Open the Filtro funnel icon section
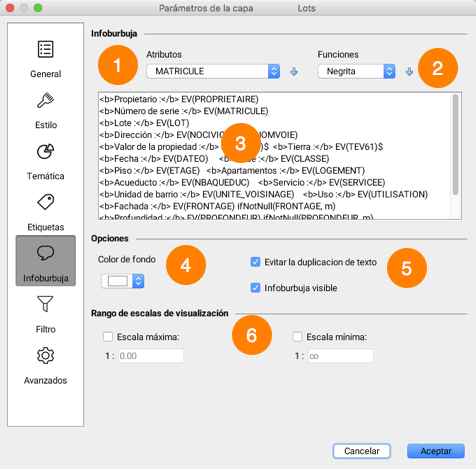 (45, 304)
